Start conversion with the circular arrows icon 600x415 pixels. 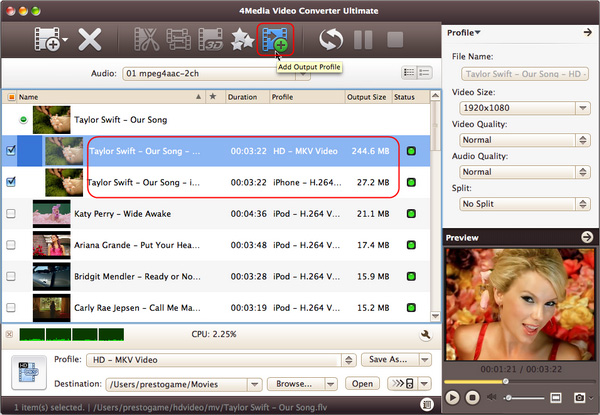coord(331,41)
